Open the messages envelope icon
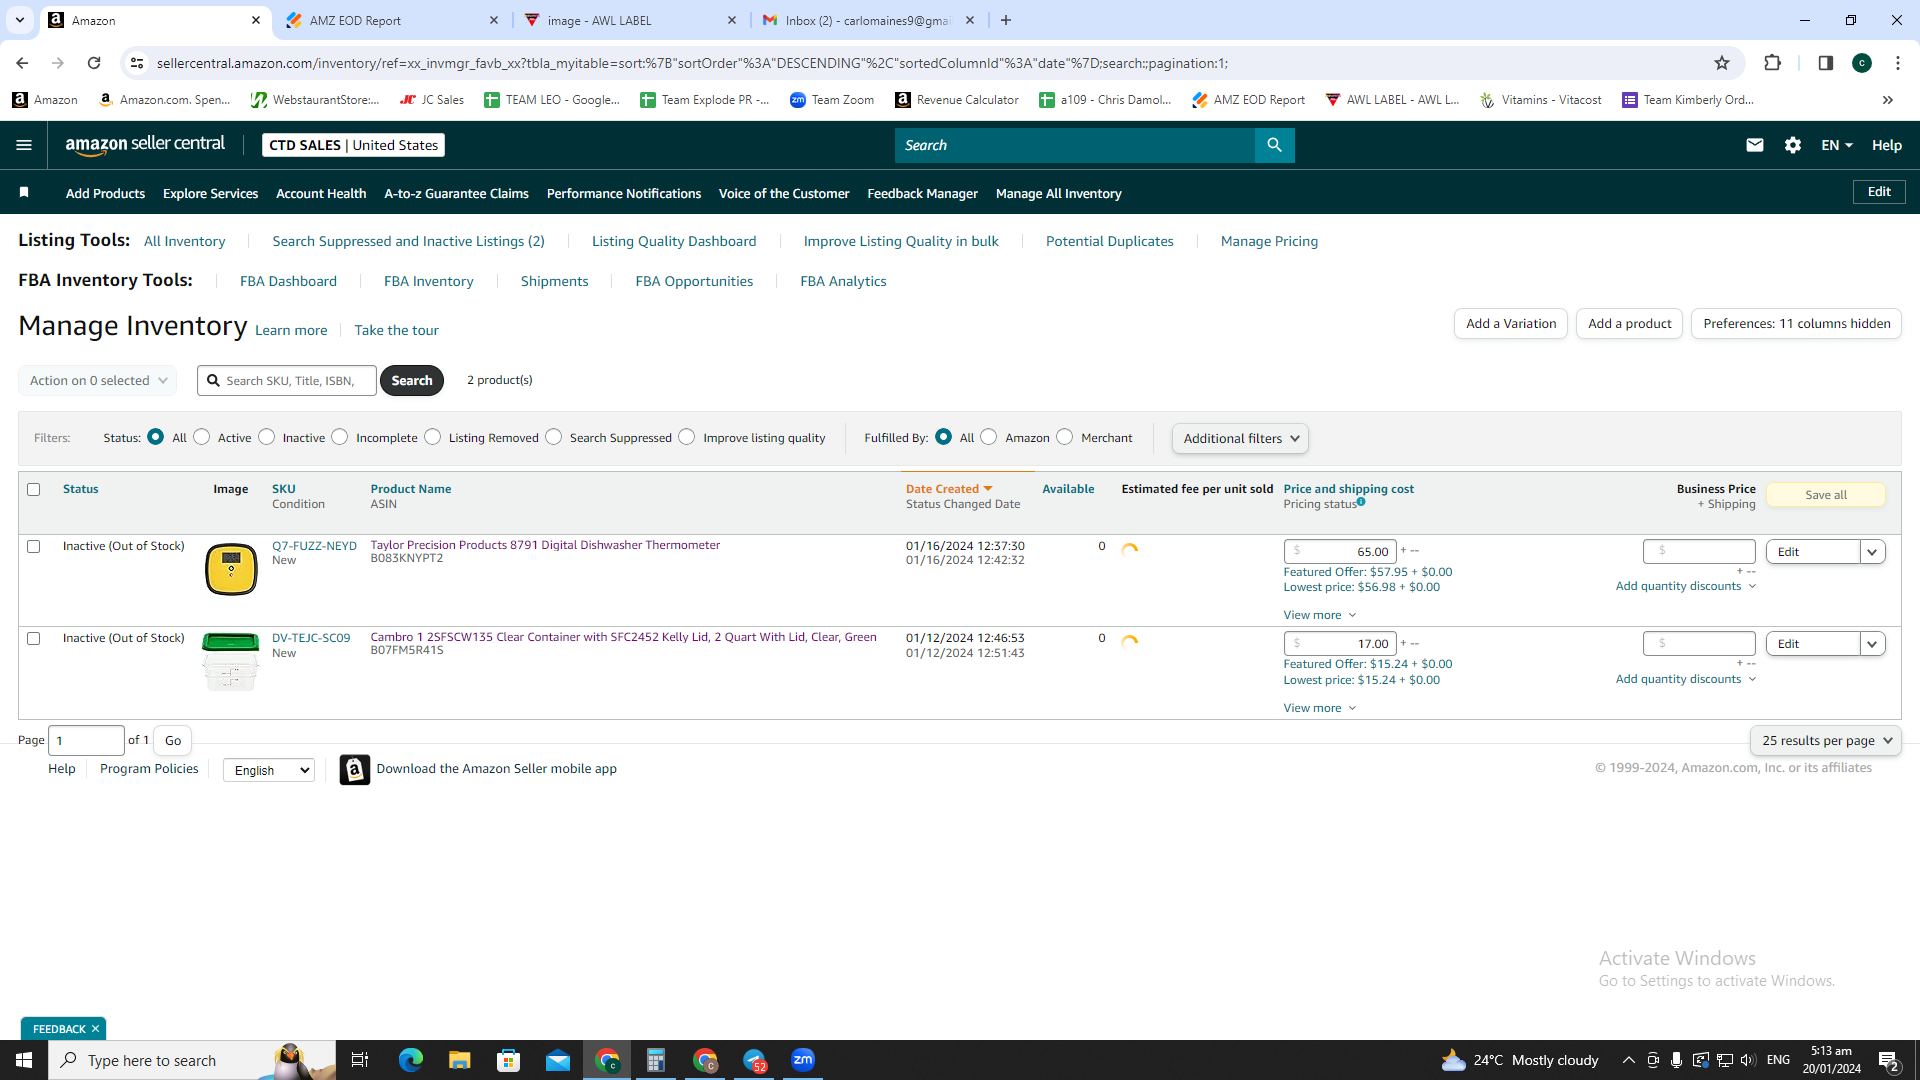Image resolution: width=1920 pixels, height=1080 pixels. click(x=1754, y=145)
